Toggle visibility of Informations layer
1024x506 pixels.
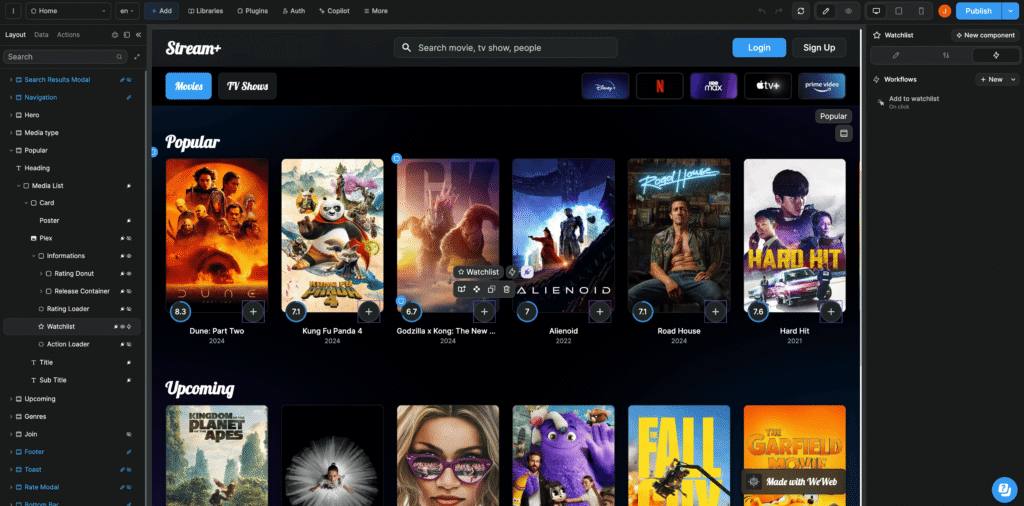click(129, 256)
